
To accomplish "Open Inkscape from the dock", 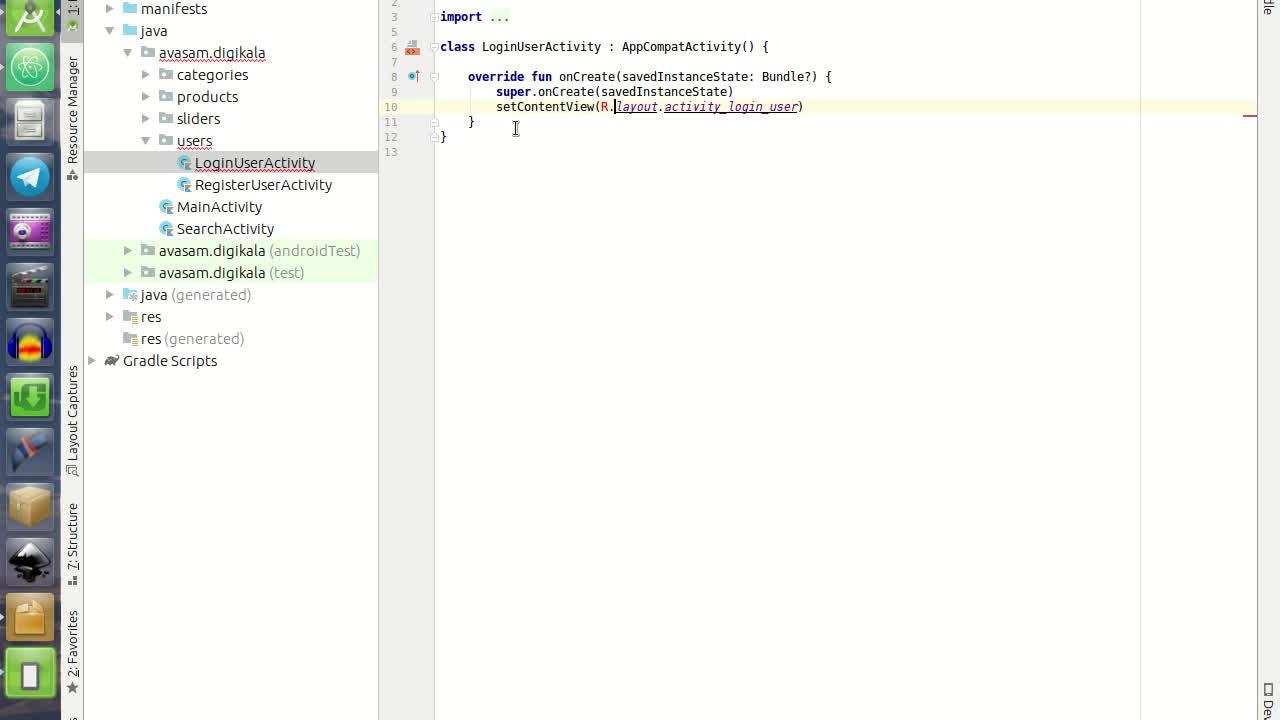I will point(30,562).
